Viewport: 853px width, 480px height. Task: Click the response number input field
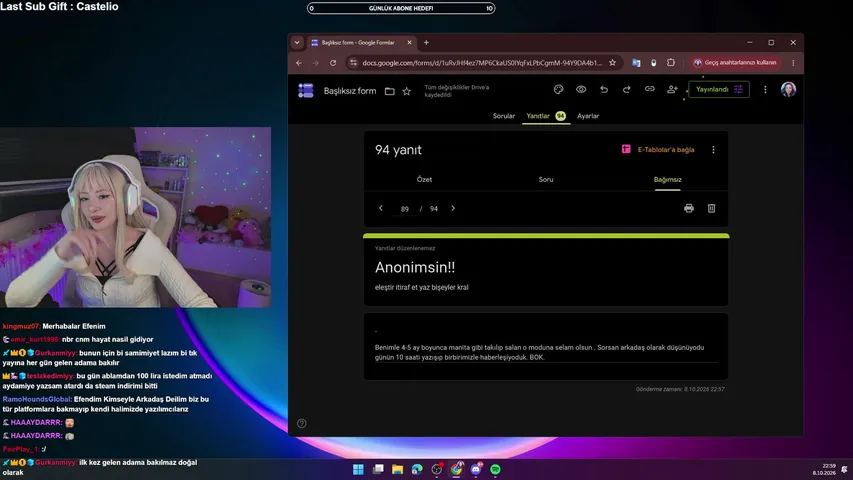pos(405,209)
